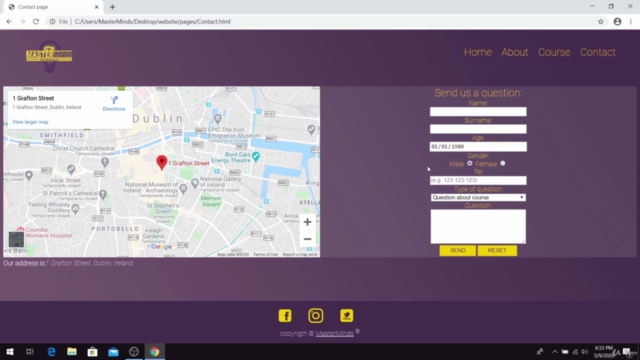Image resolution: width=640 pixels, height=360 pixels.
Task: Click the Tel input field
Action: click(x=478, y=180)
